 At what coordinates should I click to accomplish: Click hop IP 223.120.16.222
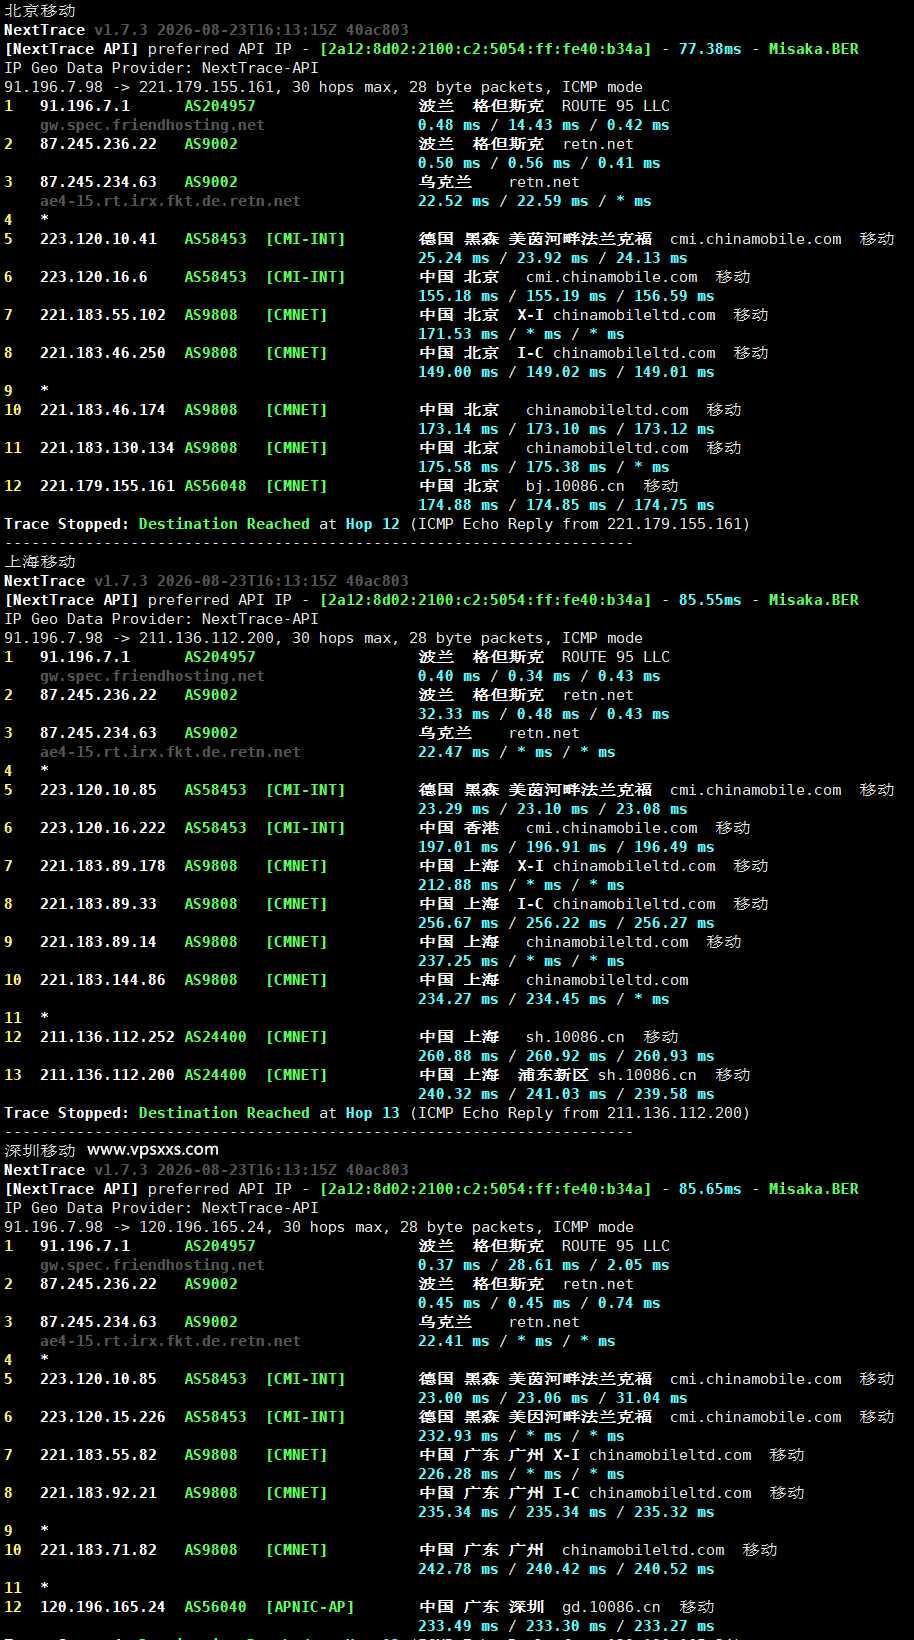coord(103,827)
